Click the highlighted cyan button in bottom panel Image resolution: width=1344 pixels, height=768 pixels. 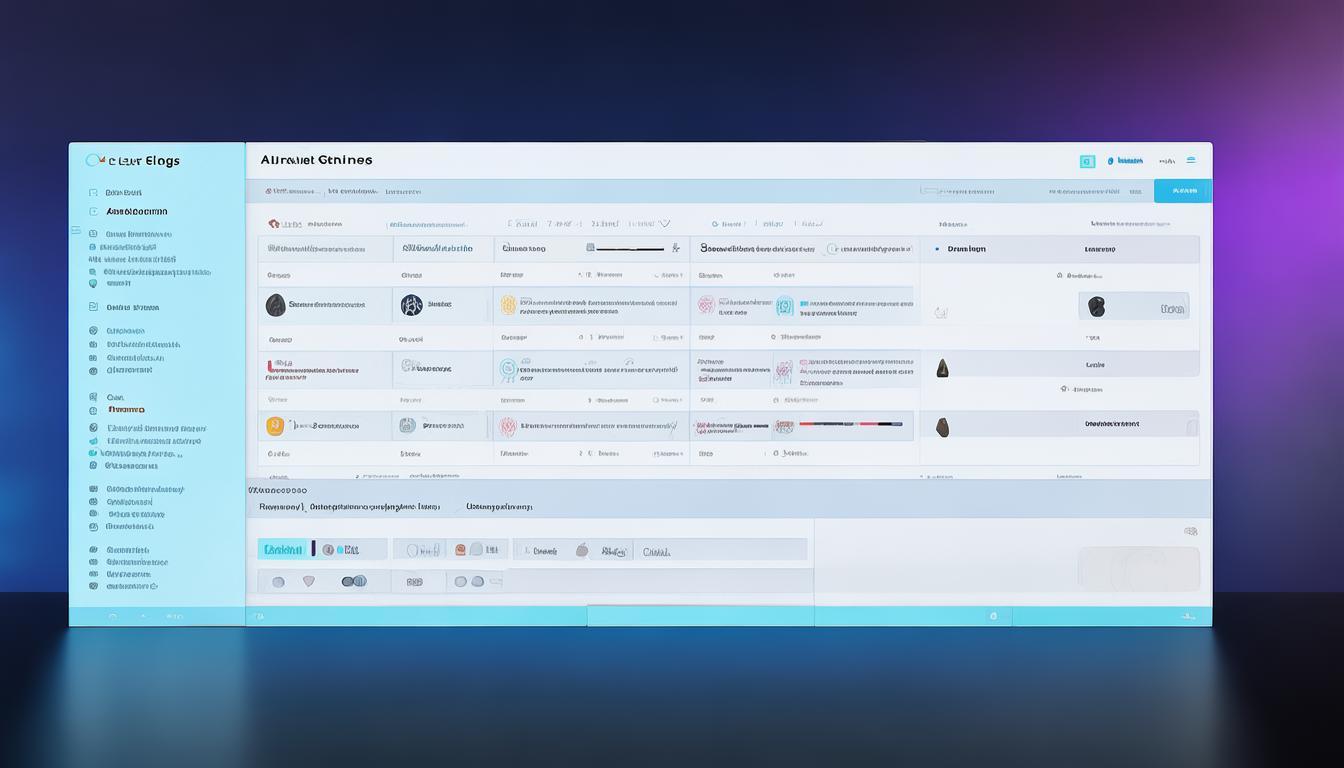tap(282, 549)
